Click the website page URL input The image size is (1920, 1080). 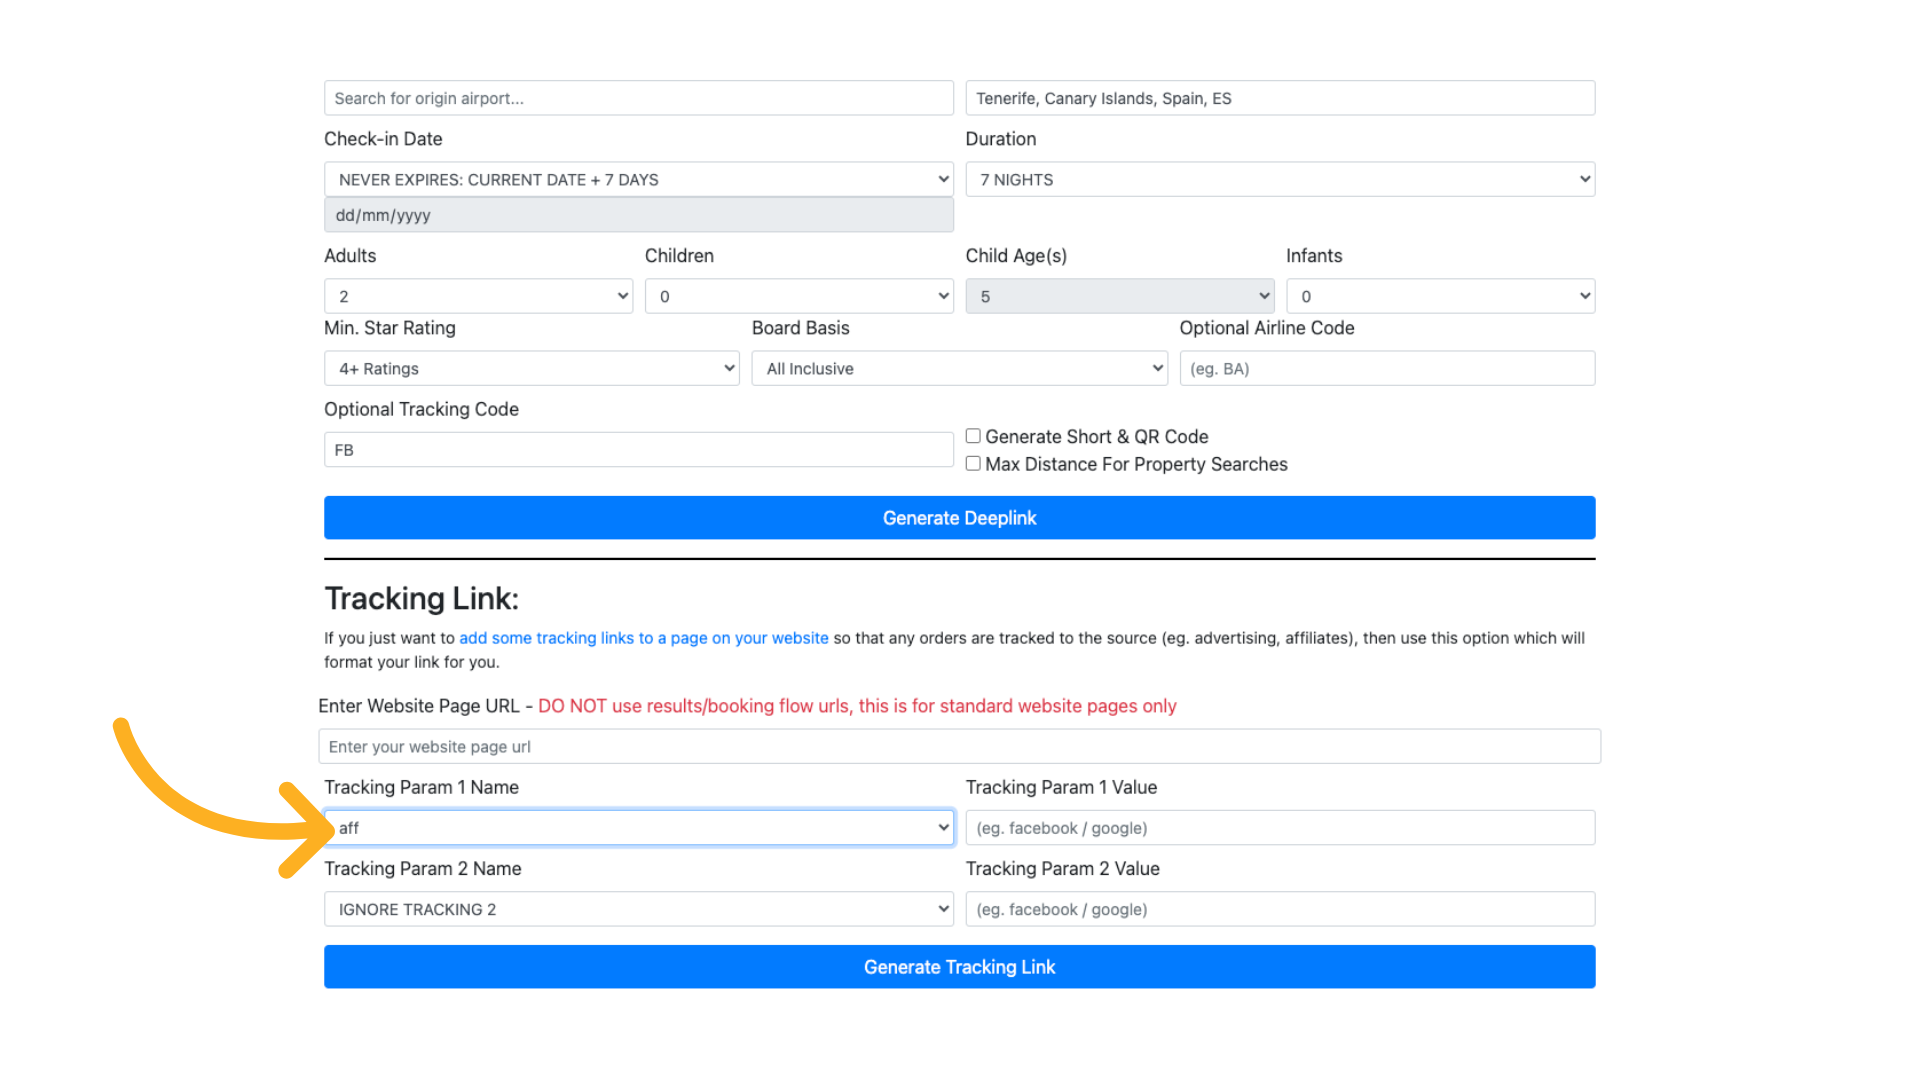coord(959,747)
